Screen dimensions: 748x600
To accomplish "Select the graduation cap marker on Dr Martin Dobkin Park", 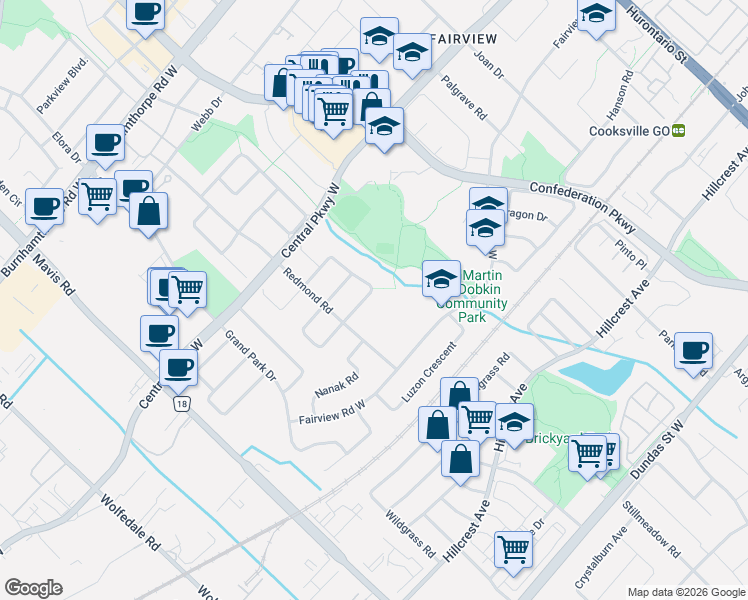I will 441,281.
